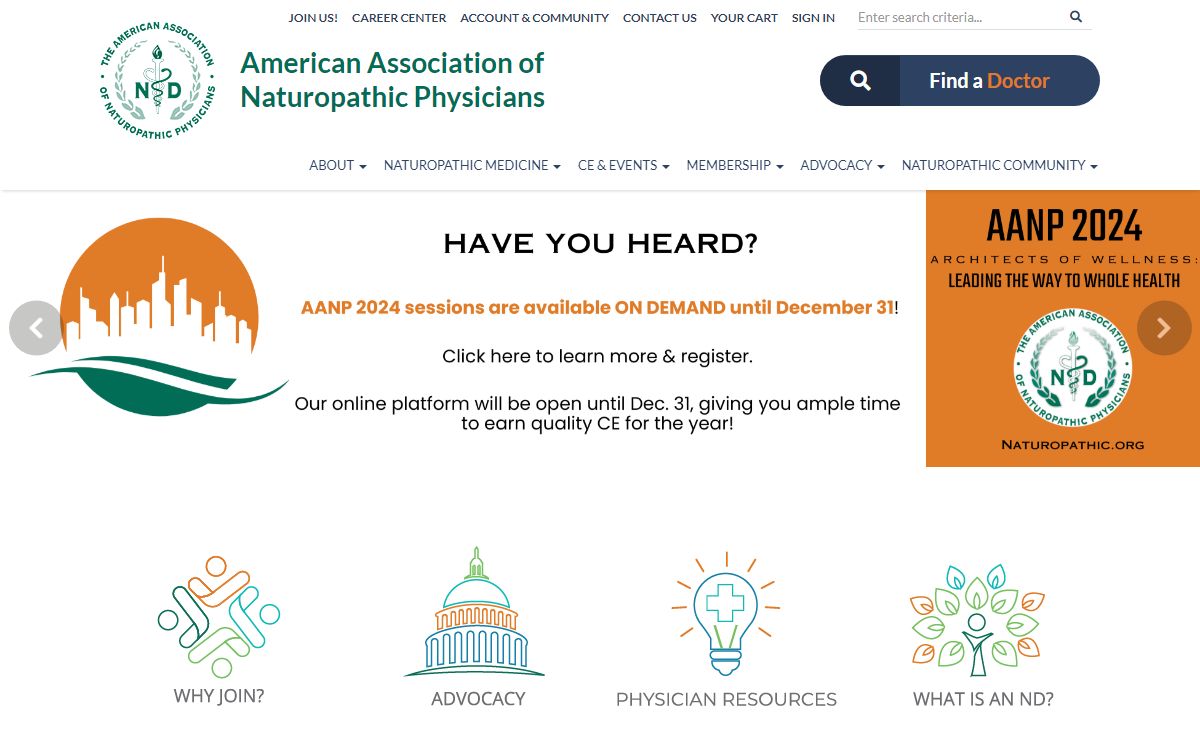
Task: Expand the Advocacy navigation dropdown
Action: pos(843,165)
